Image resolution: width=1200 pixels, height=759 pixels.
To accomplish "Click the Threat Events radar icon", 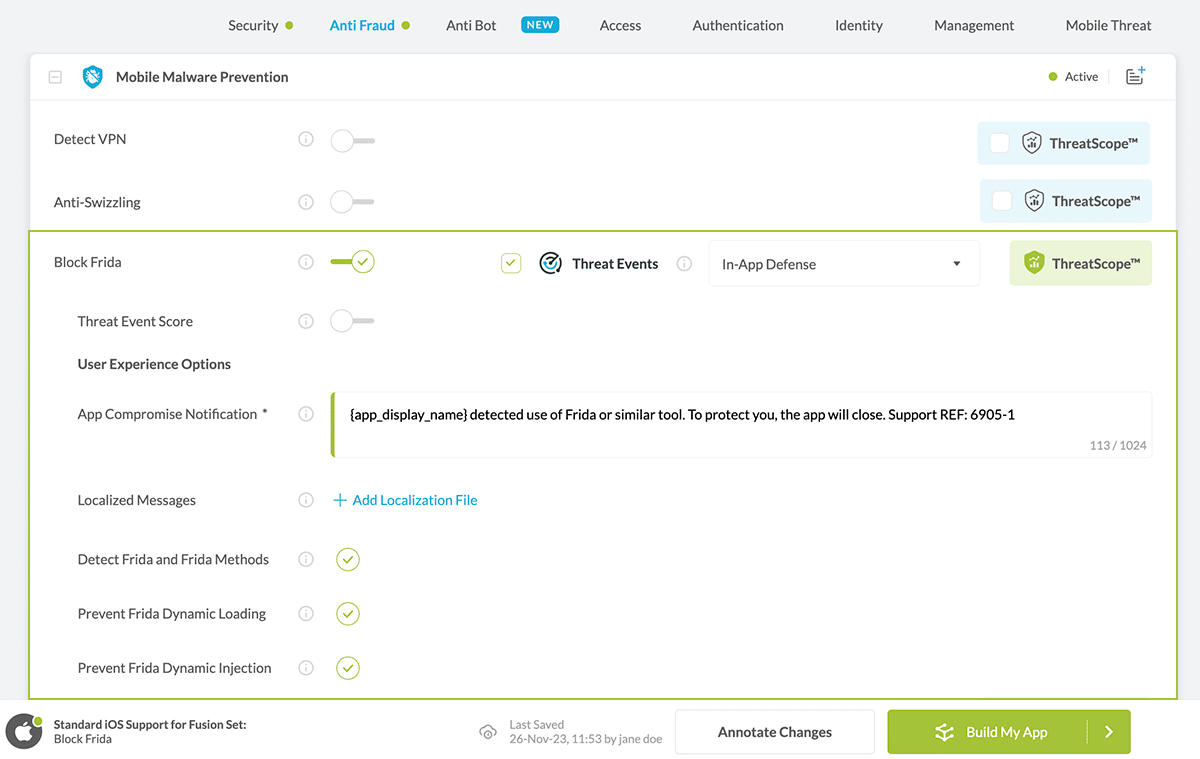I will (x=550, y=263).
